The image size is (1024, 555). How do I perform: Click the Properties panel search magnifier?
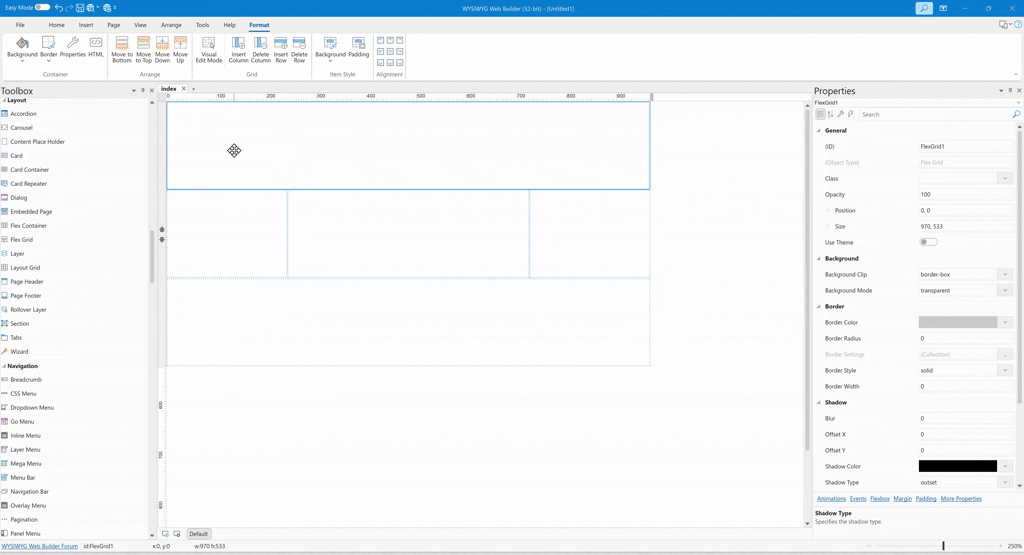[1016, 114]
